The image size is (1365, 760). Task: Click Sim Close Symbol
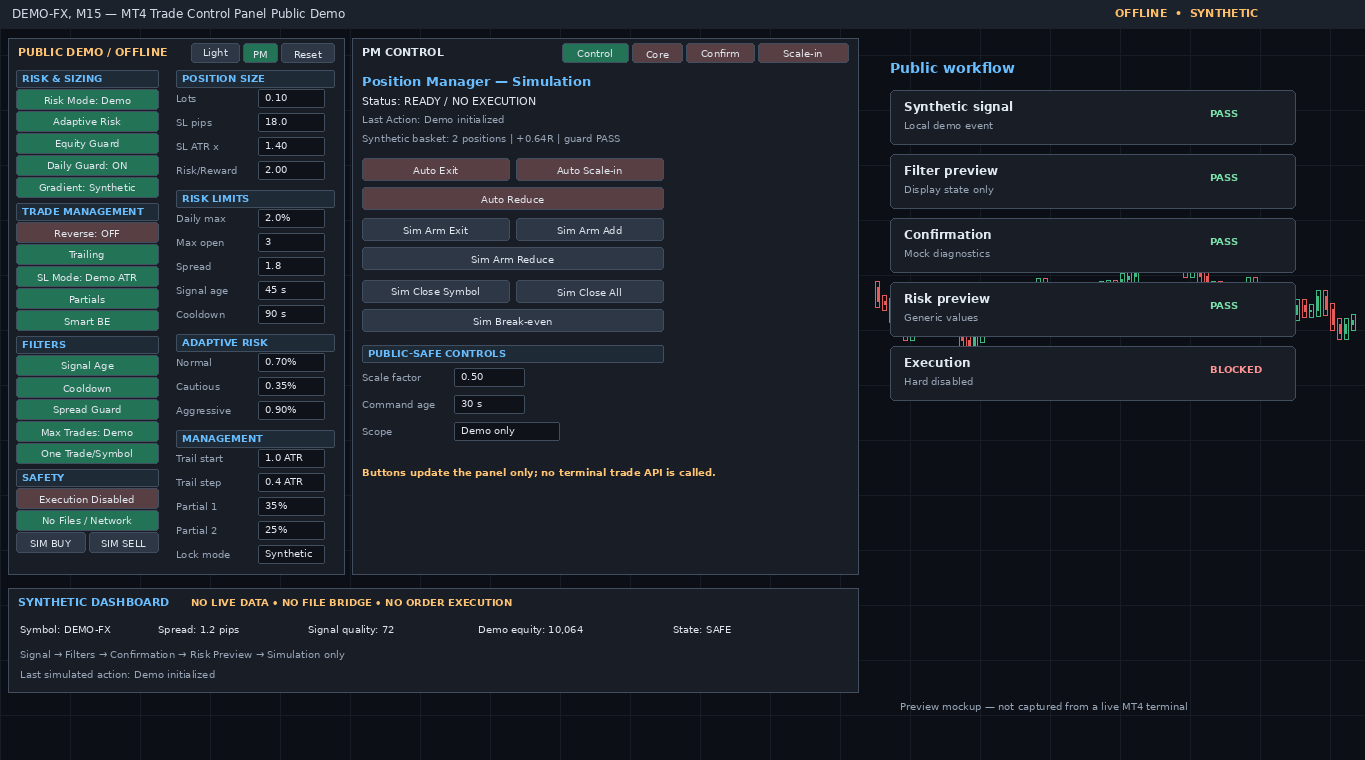[x=436, y=292]
